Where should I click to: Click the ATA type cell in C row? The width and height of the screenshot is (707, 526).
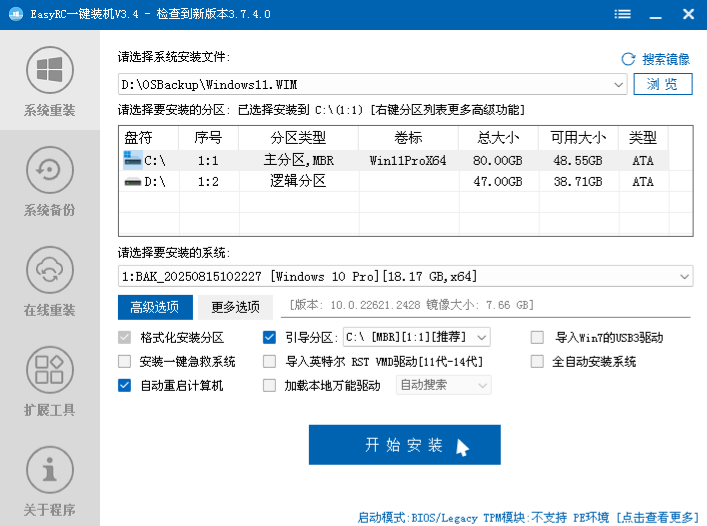click(x=643, y=161)
